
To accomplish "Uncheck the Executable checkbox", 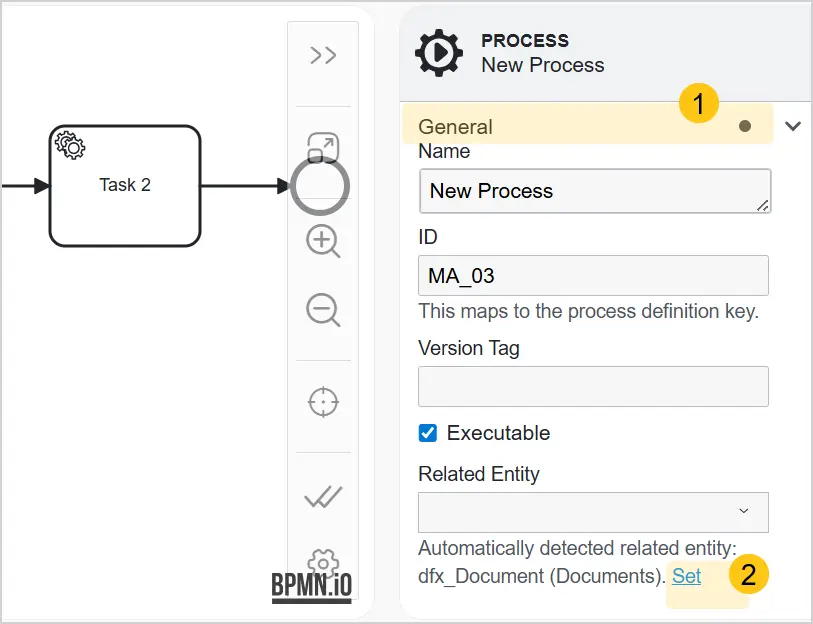I will [x=428, y=433].
